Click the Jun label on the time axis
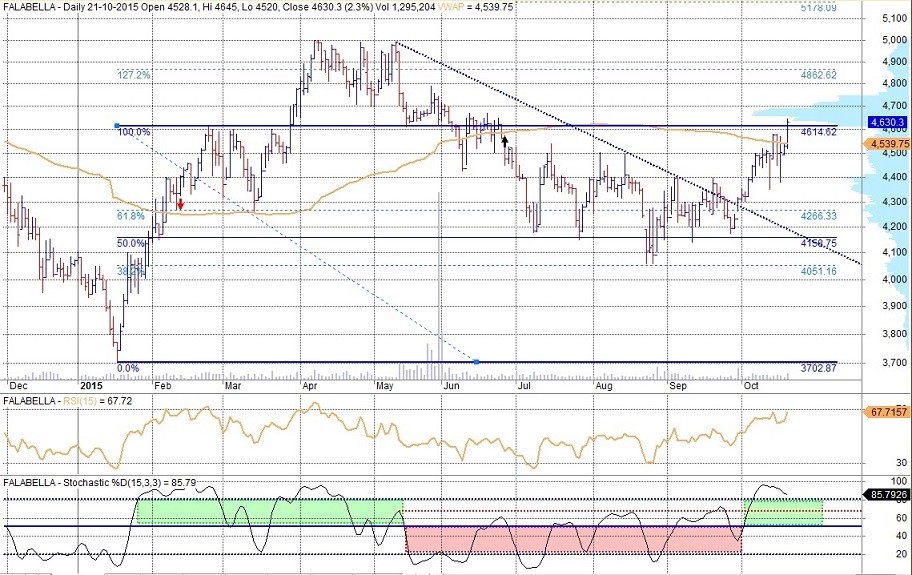The height and width of the screenshot is (575, 912). (x=451, y=385)
